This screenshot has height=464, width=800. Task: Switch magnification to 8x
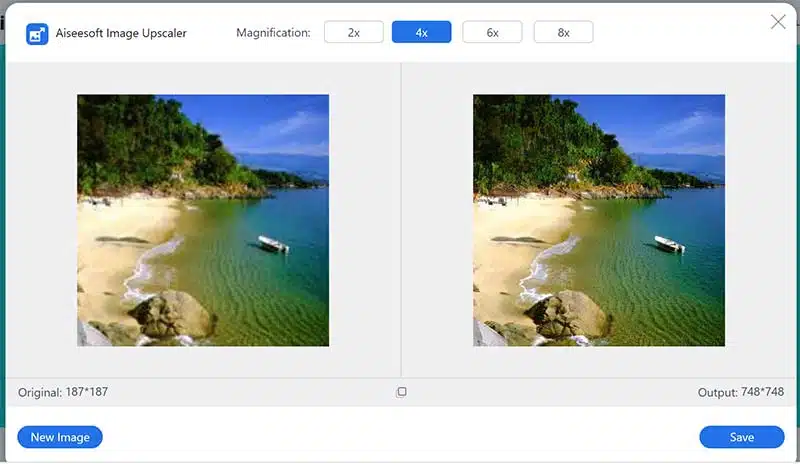[x=563, y=33]
